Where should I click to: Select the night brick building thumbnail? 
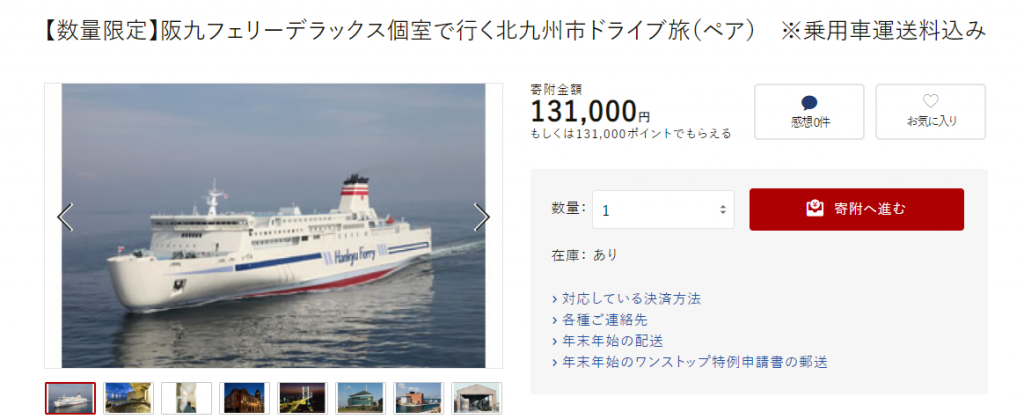tap(244, 398)
